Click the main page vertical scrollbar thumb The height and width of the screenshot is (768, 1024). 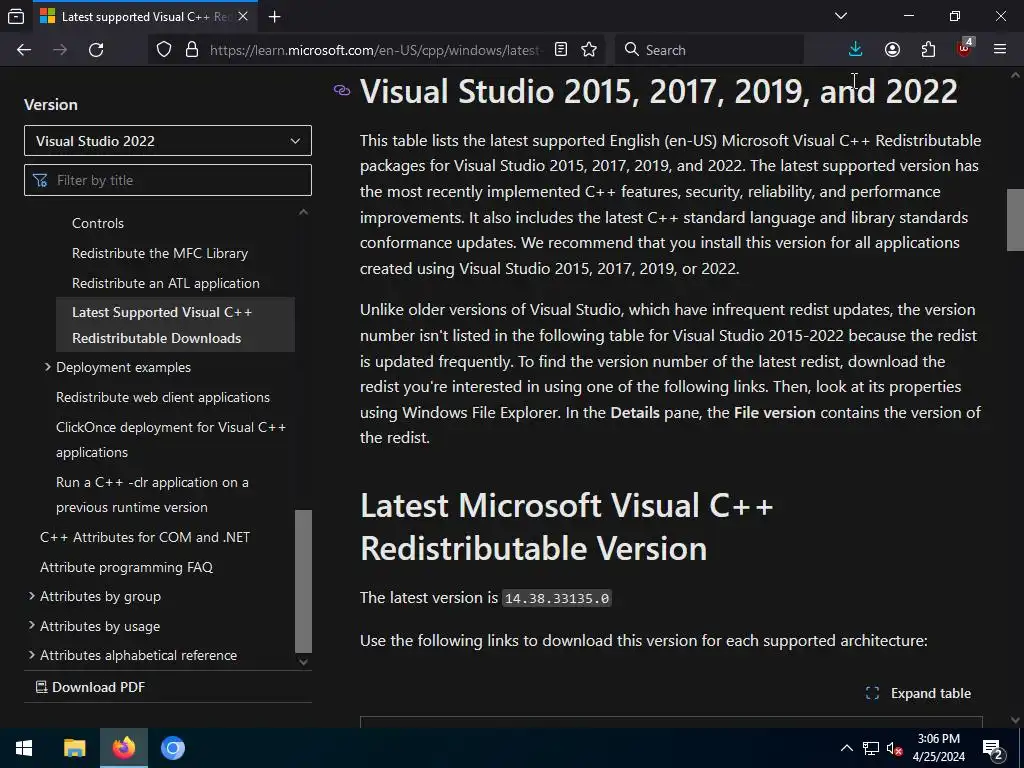click(1015, 220)
